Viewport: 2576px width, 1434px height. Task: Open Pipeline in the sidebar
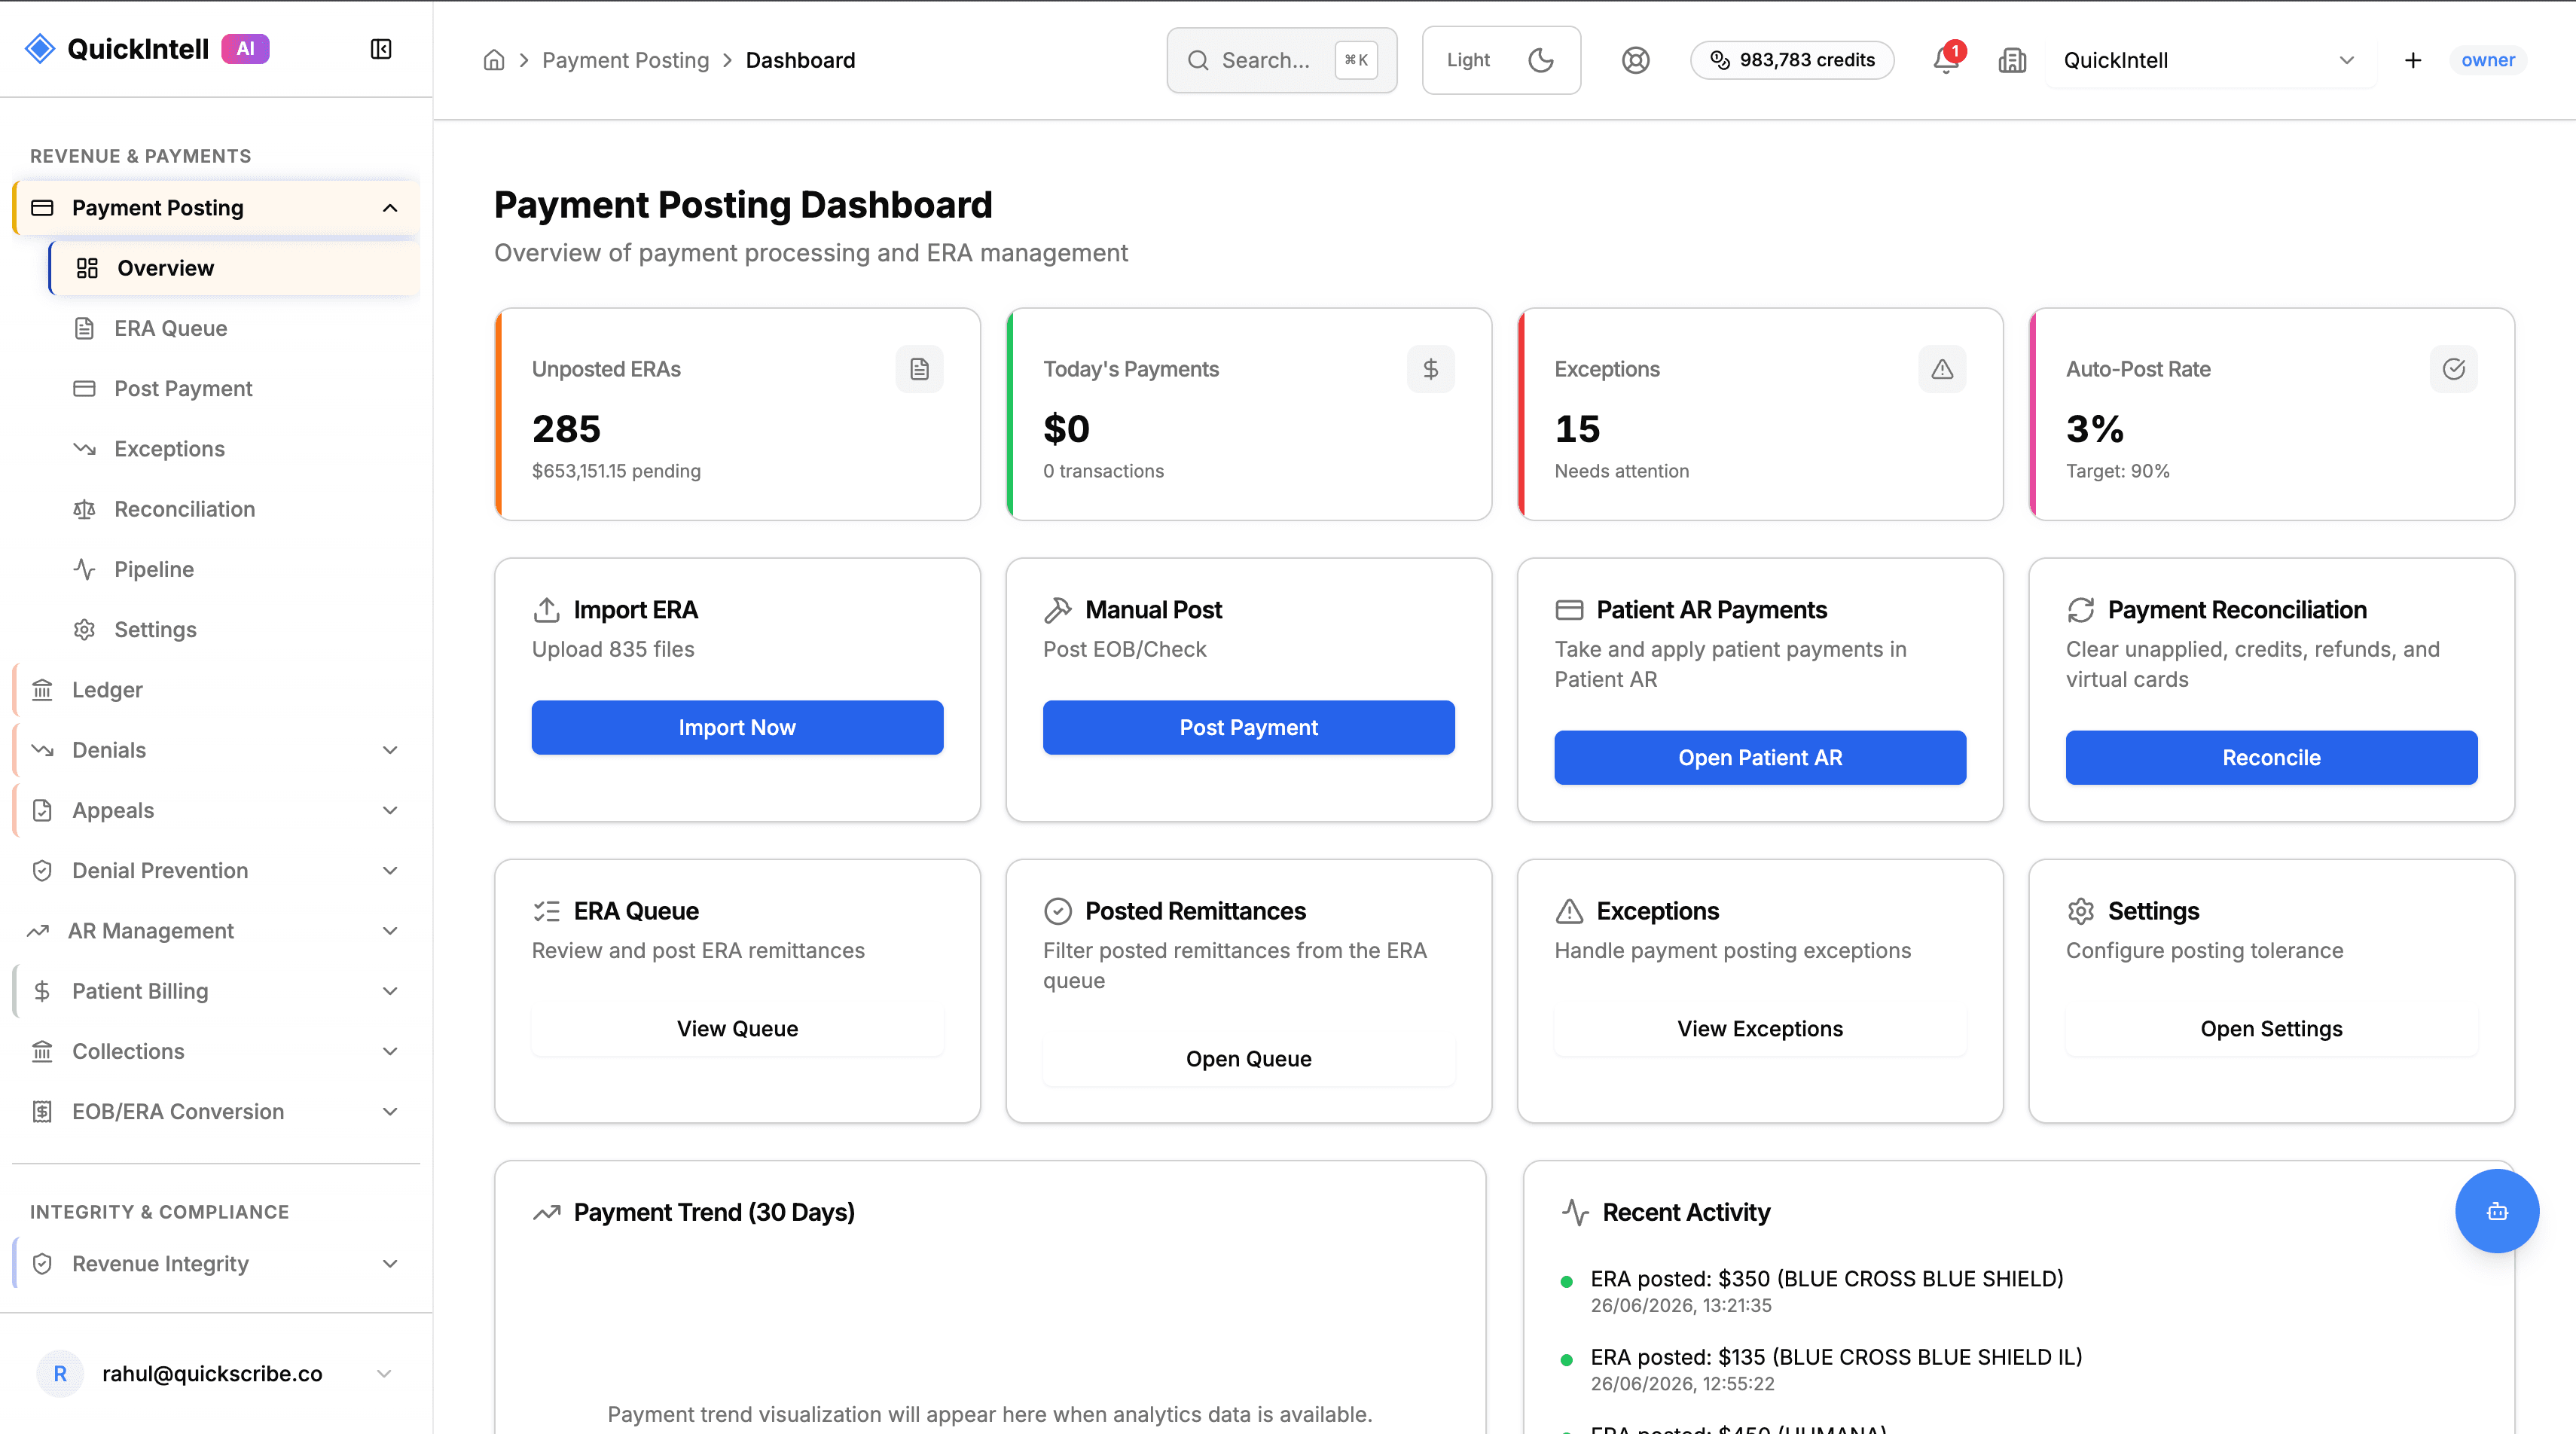pyautogui.click(x=234, y=569)
